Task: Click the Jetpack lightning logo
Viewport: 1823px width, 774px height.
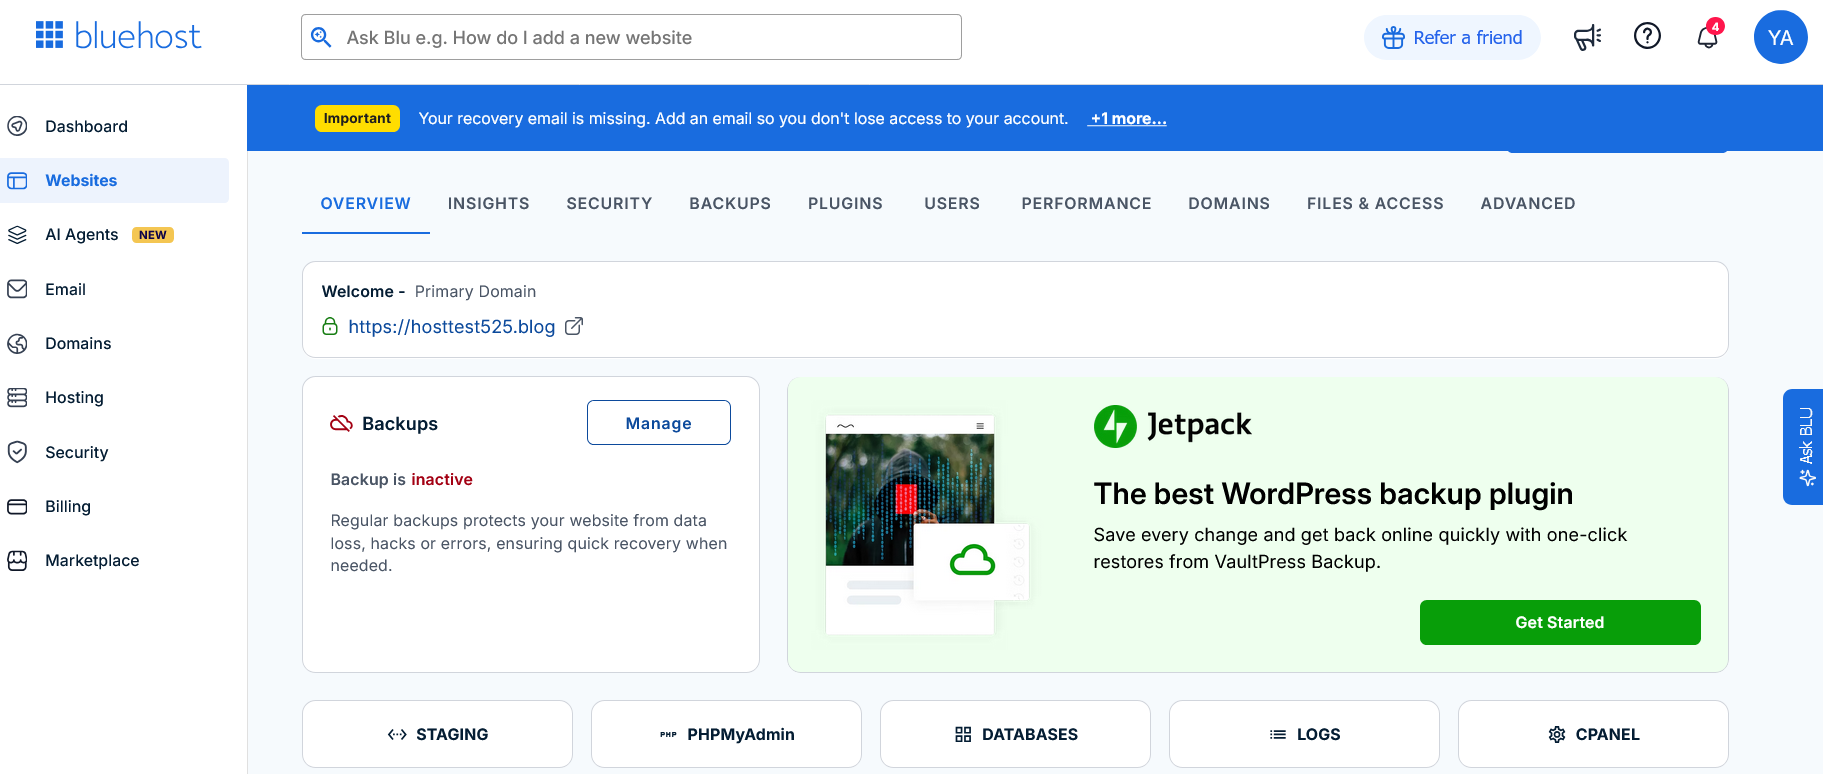Action: pos(1115,426)
